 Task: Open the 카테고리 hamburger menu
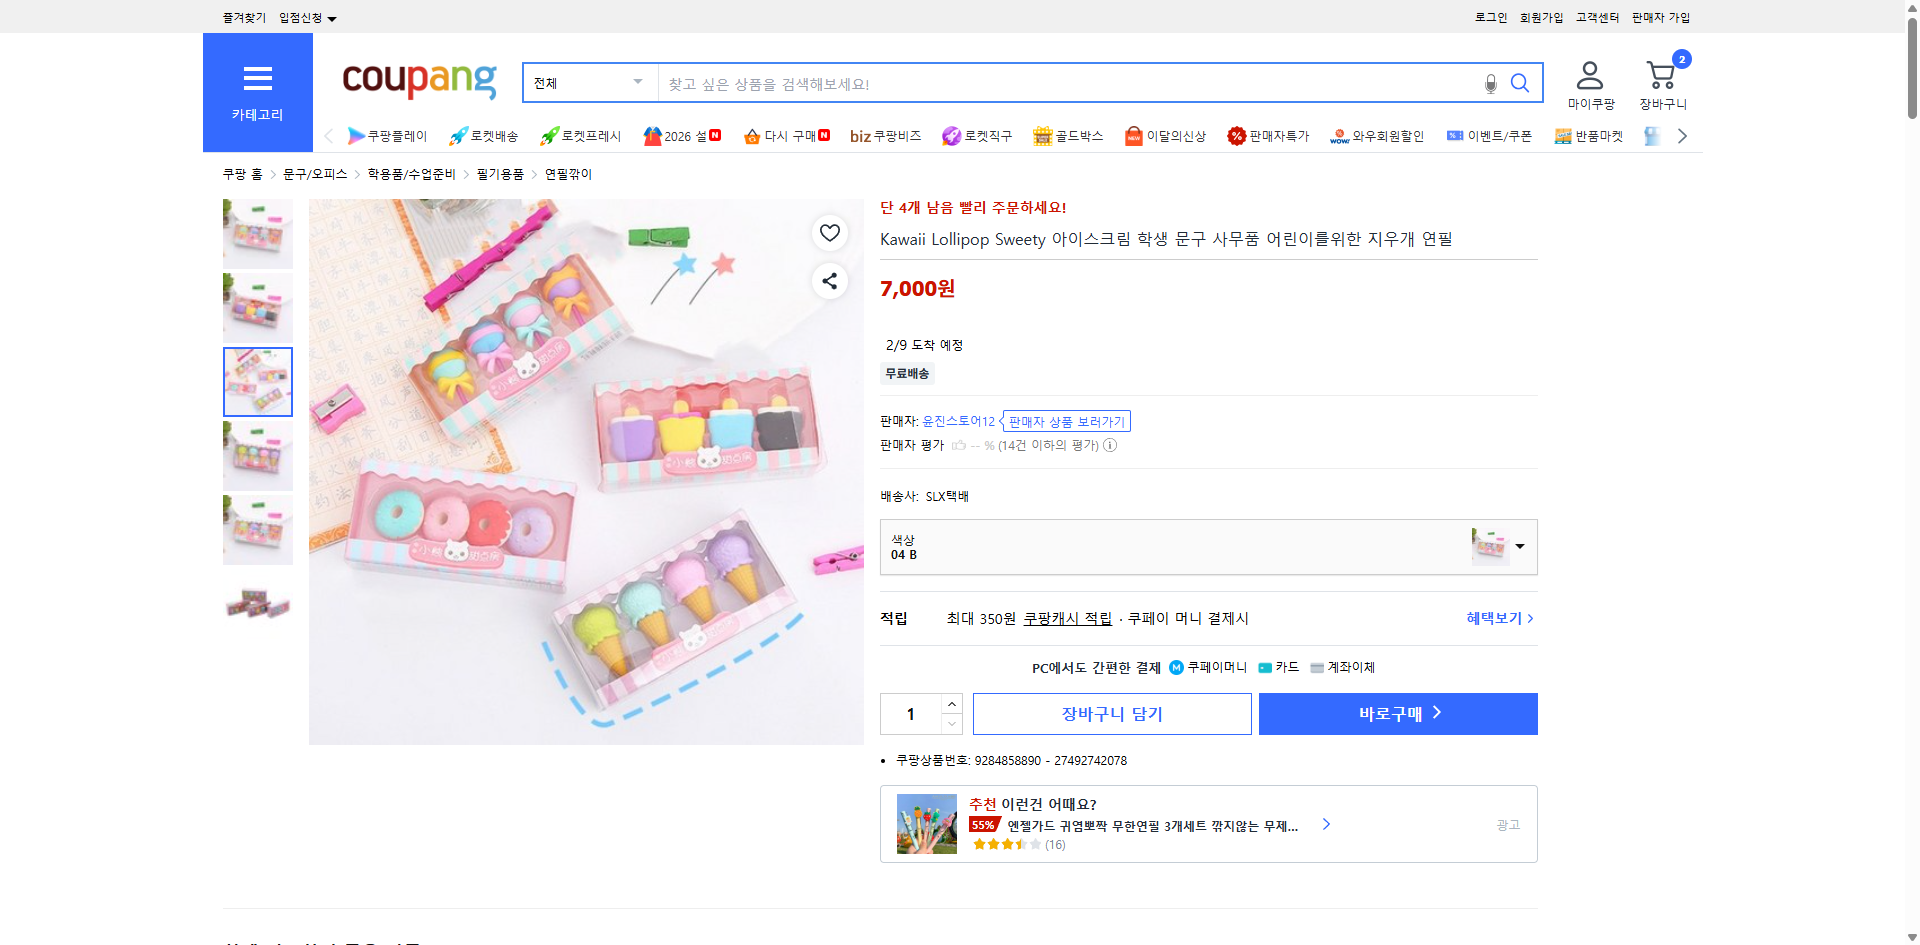point(257,80)
